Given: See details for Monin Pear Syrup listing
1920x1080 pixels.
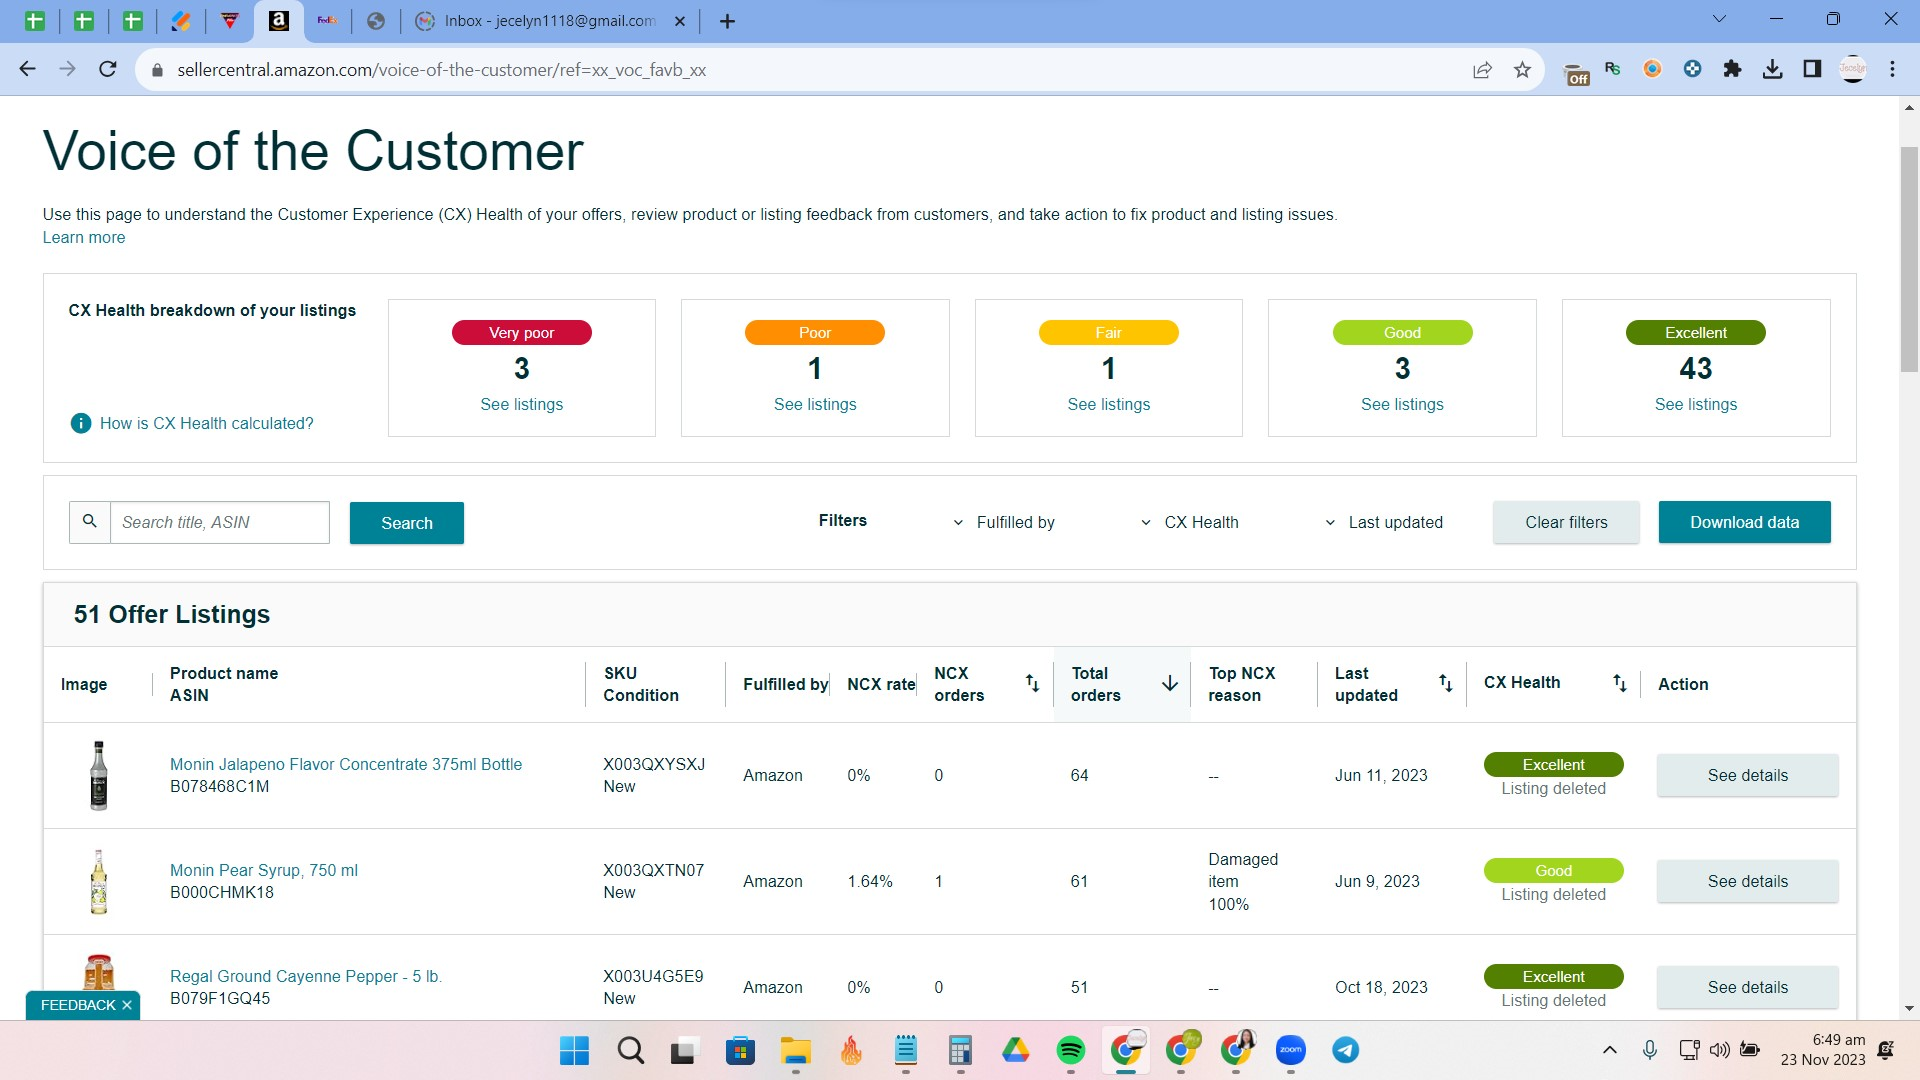Looking at the screenshot, I should tap(1747, 881).
